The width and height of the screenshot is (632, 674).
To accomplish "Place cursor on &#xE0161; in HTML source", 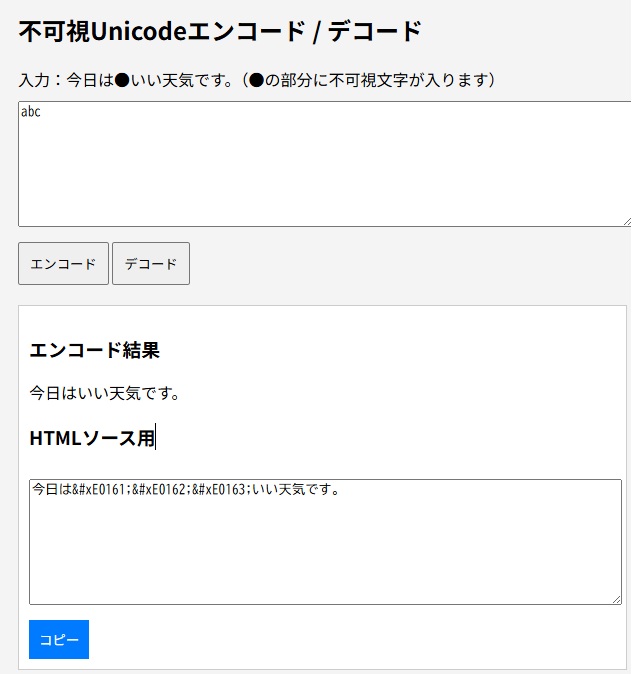I will [101, 490].
